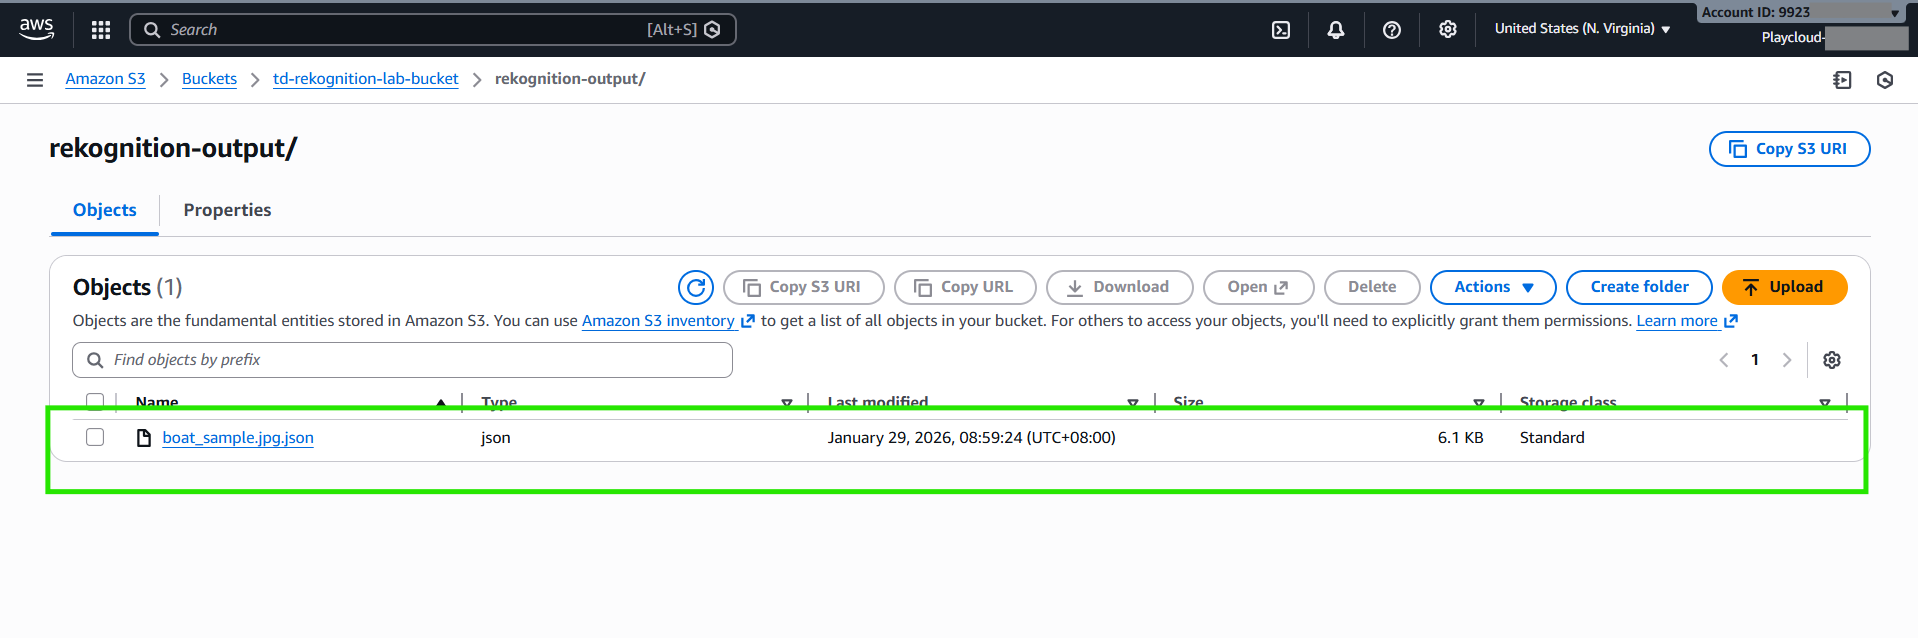Open the notifications bell
The height and width of the screenshot is (638, 1918).
[x=1335, y=30]
